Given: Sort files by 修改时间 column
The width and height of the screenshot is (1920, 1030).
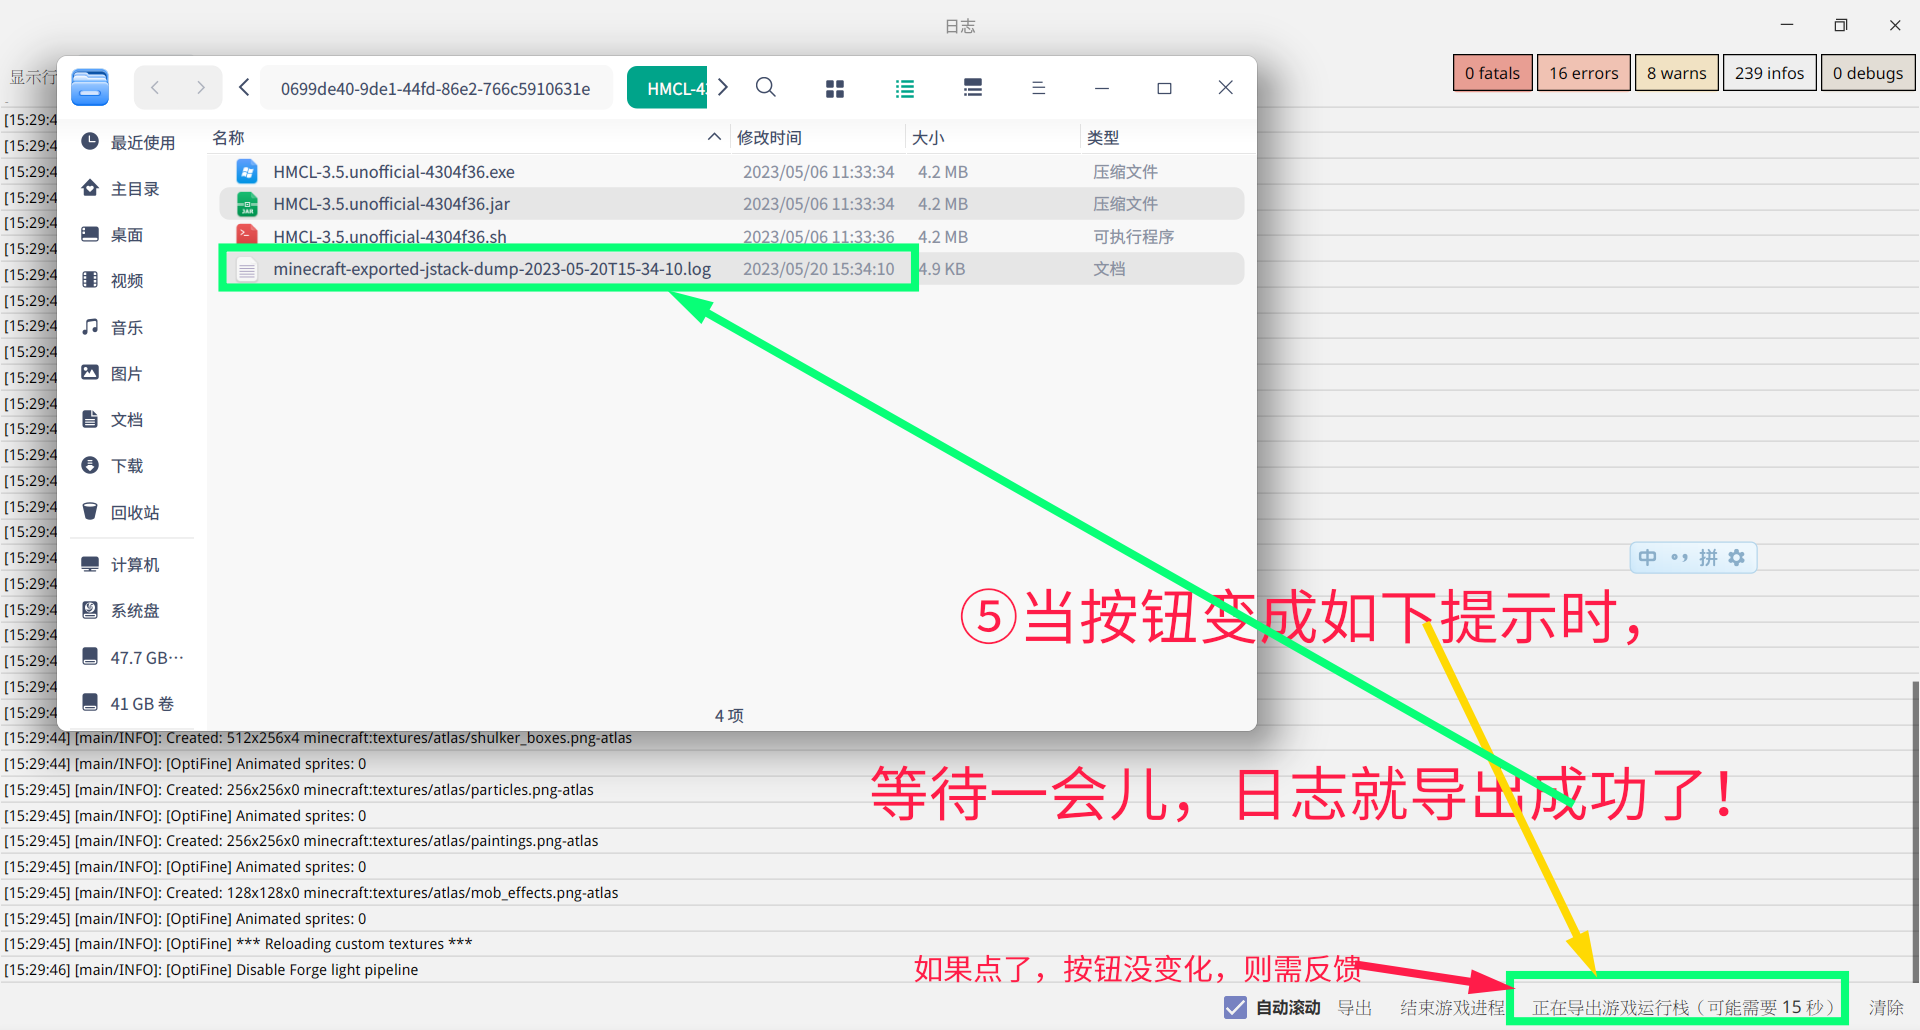Looking at the screenshot, I should click(818, 137).
